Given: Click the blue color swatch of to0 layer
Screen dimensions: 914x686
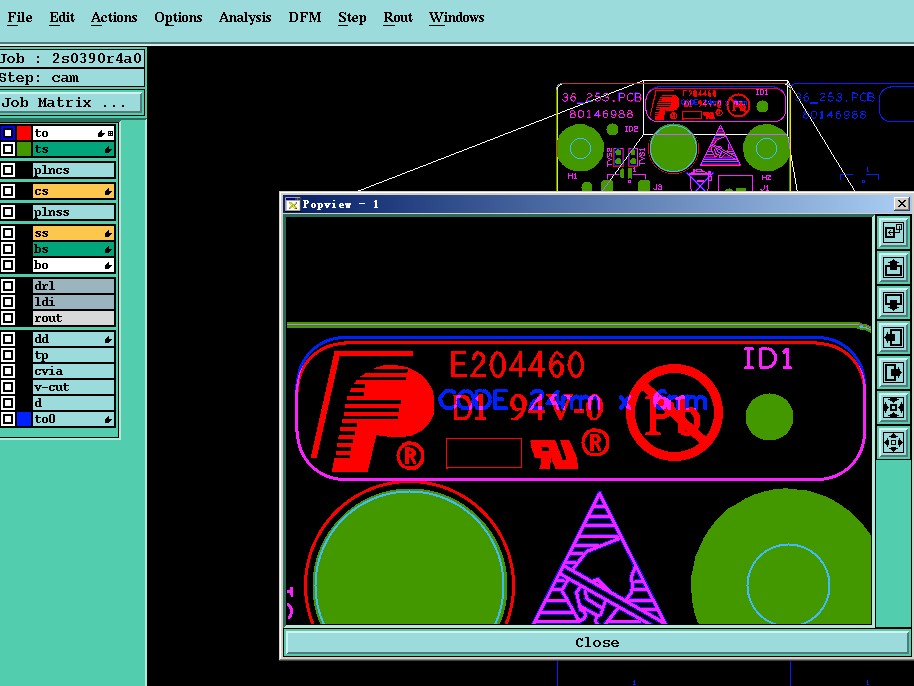Looking at the screenshot, I should pos(24,418).
